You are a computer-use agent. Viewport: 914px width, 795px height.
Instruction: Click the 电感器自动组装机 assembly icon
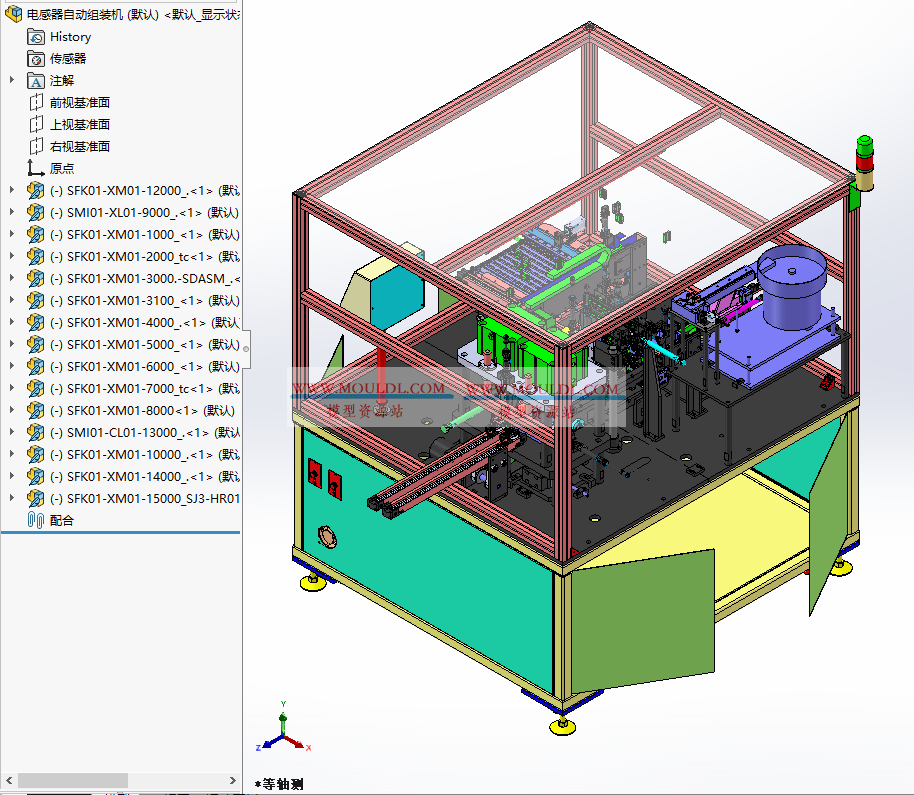12,14
